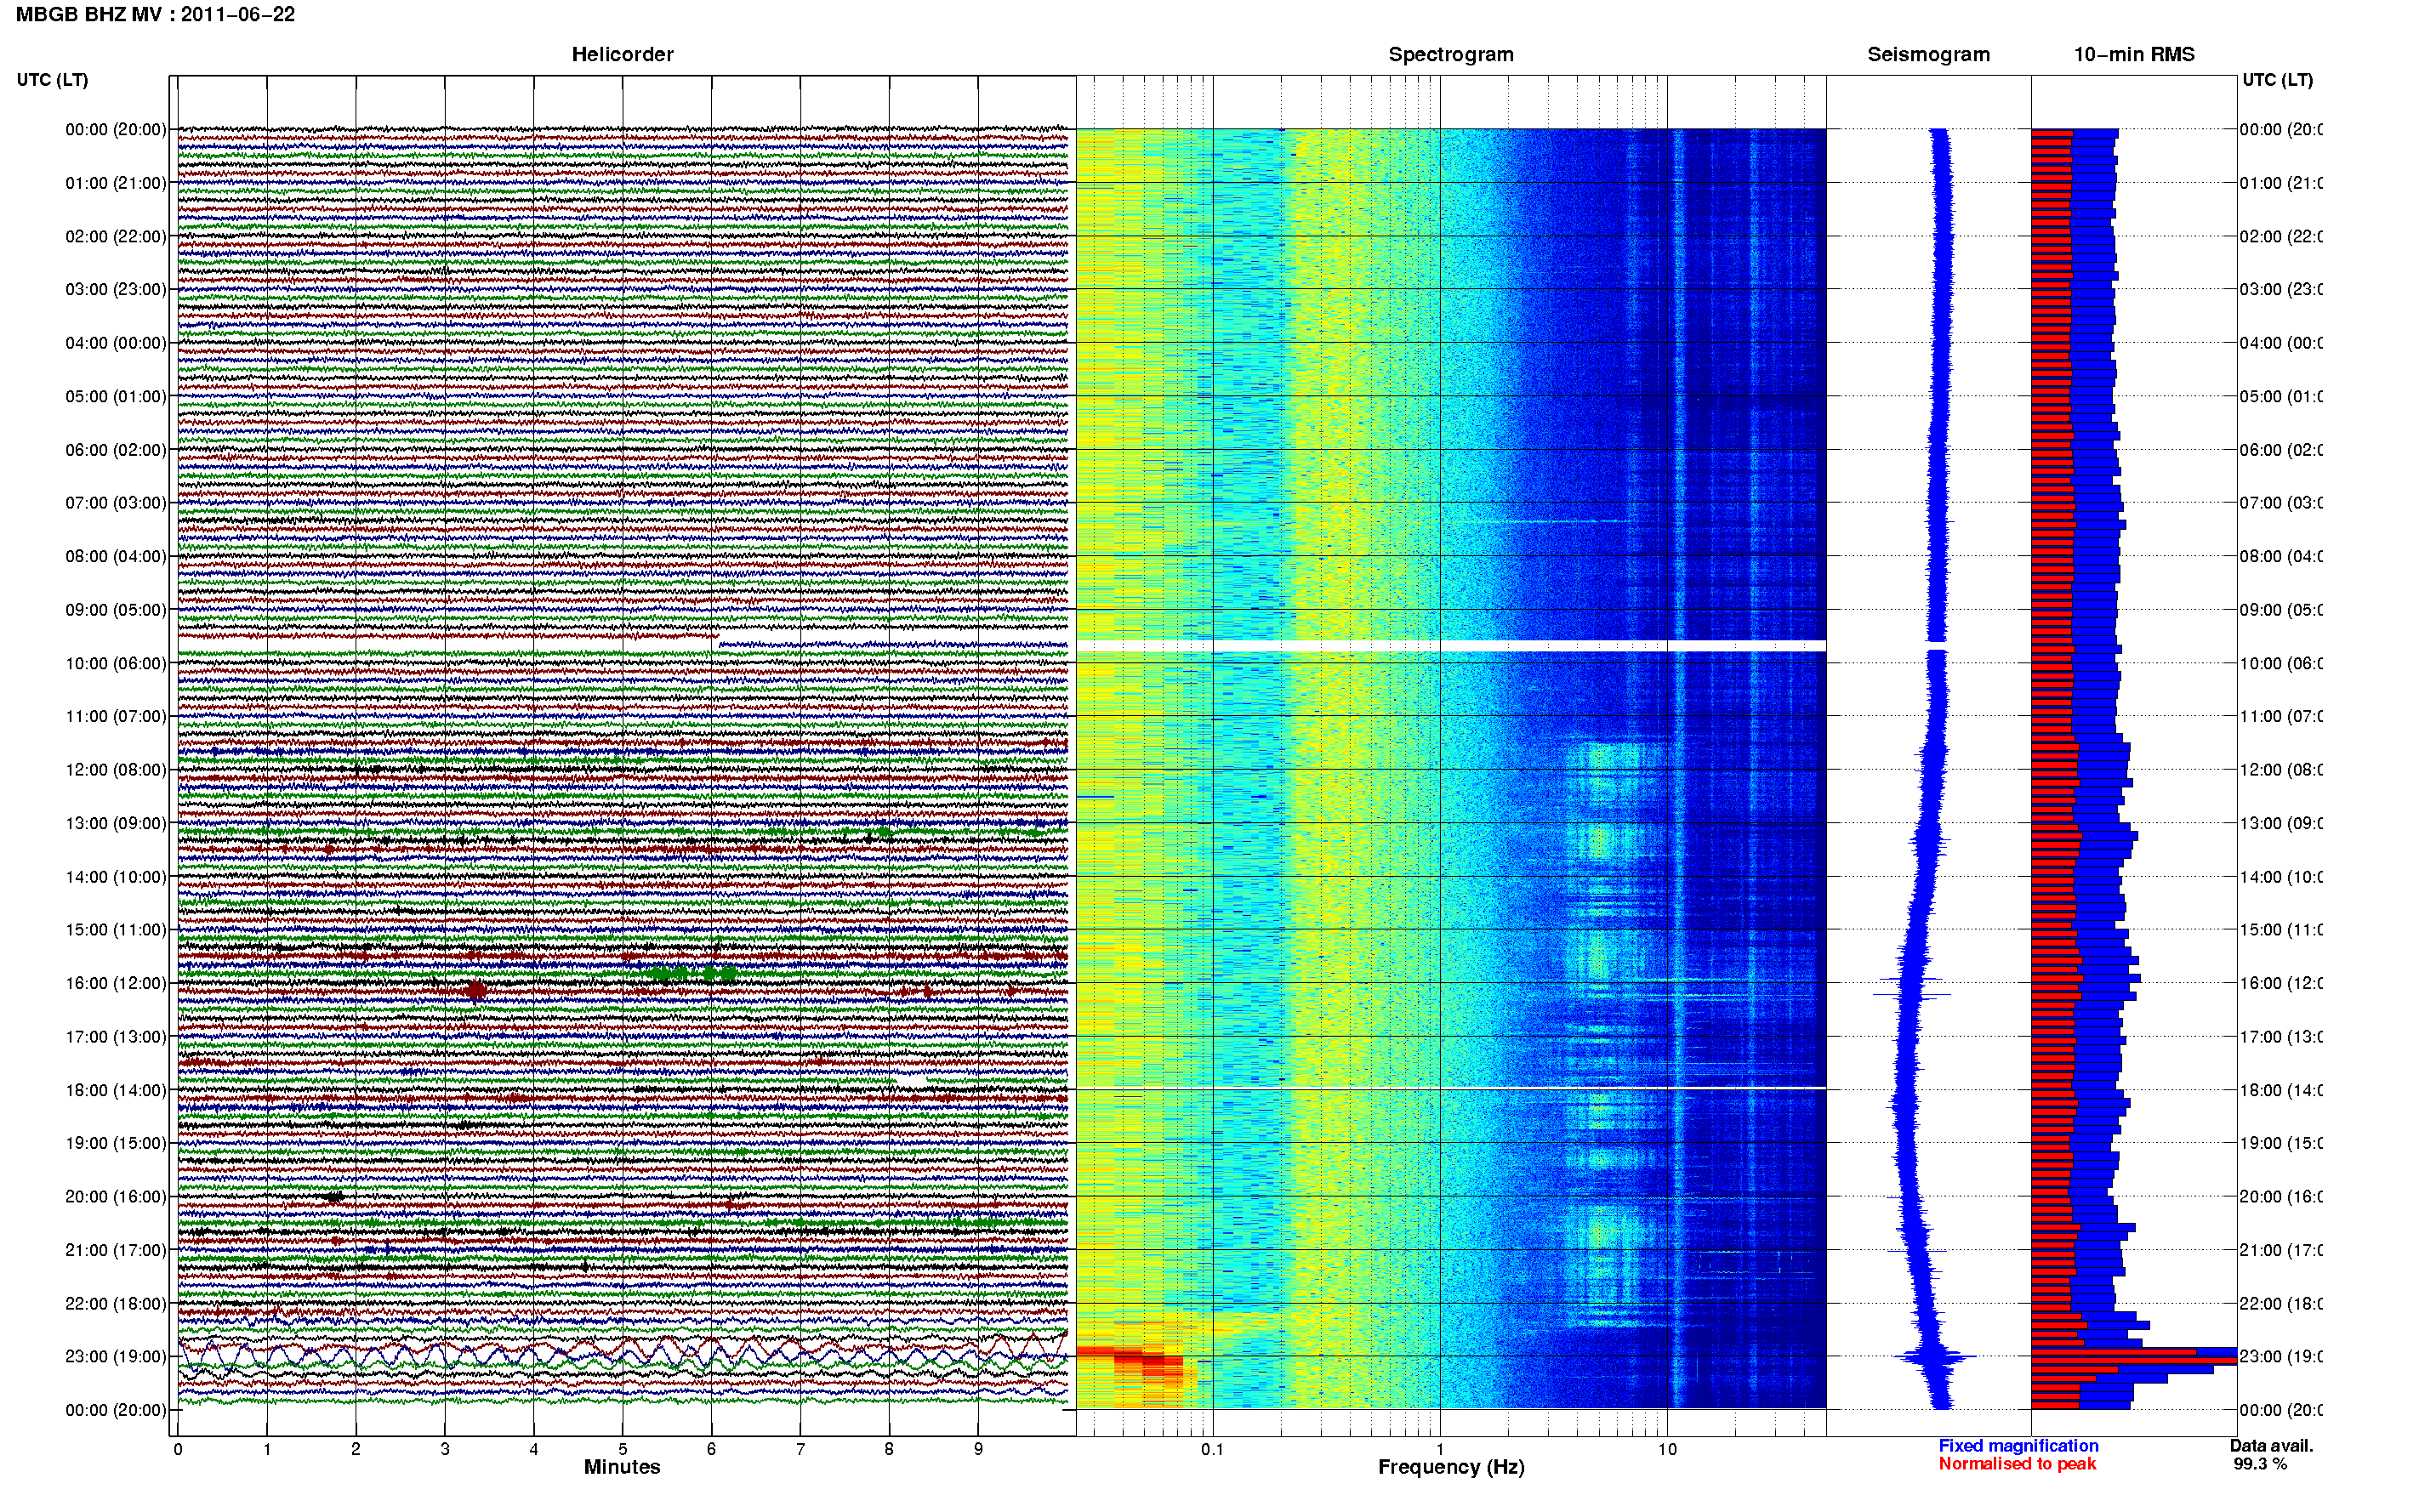Select left time label 16:00 (12:00)
Image resolution: width=2419 pixels, height=1512 pixels.
[x=116, y=983]
